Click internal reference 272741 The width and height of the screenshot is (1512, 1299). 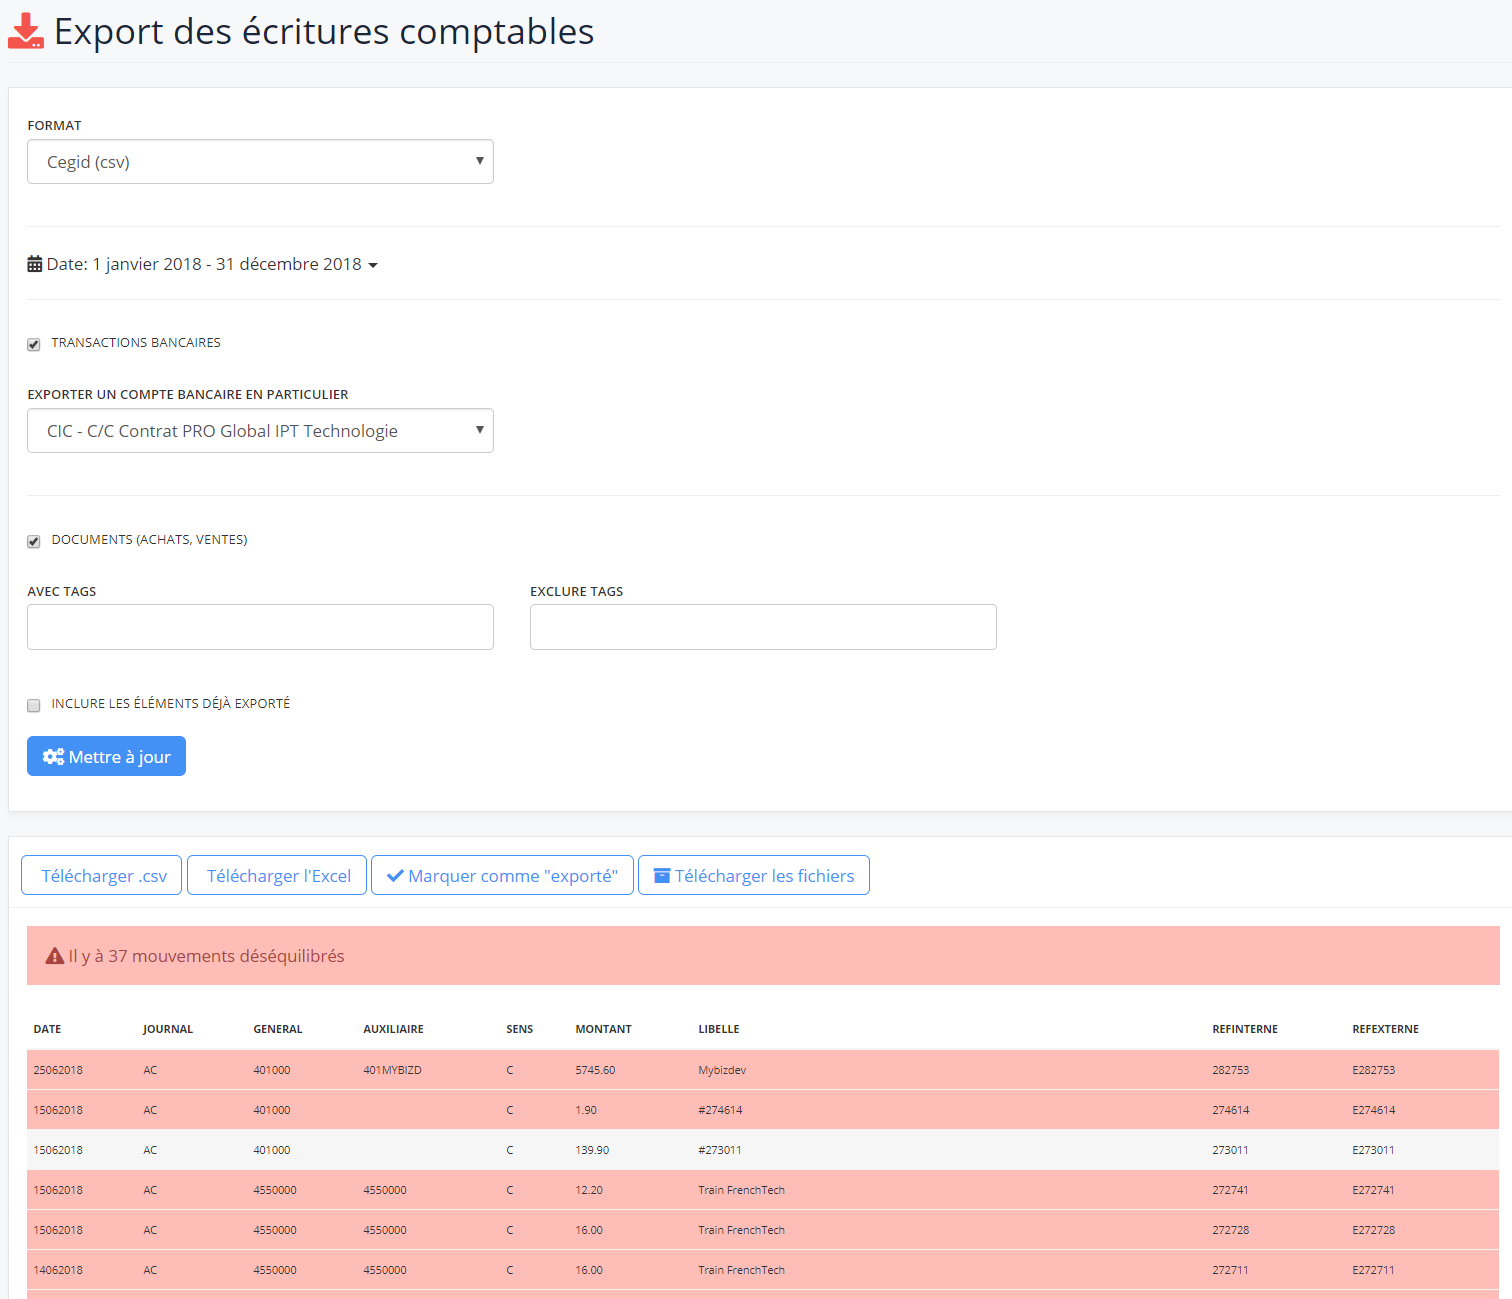pos(1231,1190)
